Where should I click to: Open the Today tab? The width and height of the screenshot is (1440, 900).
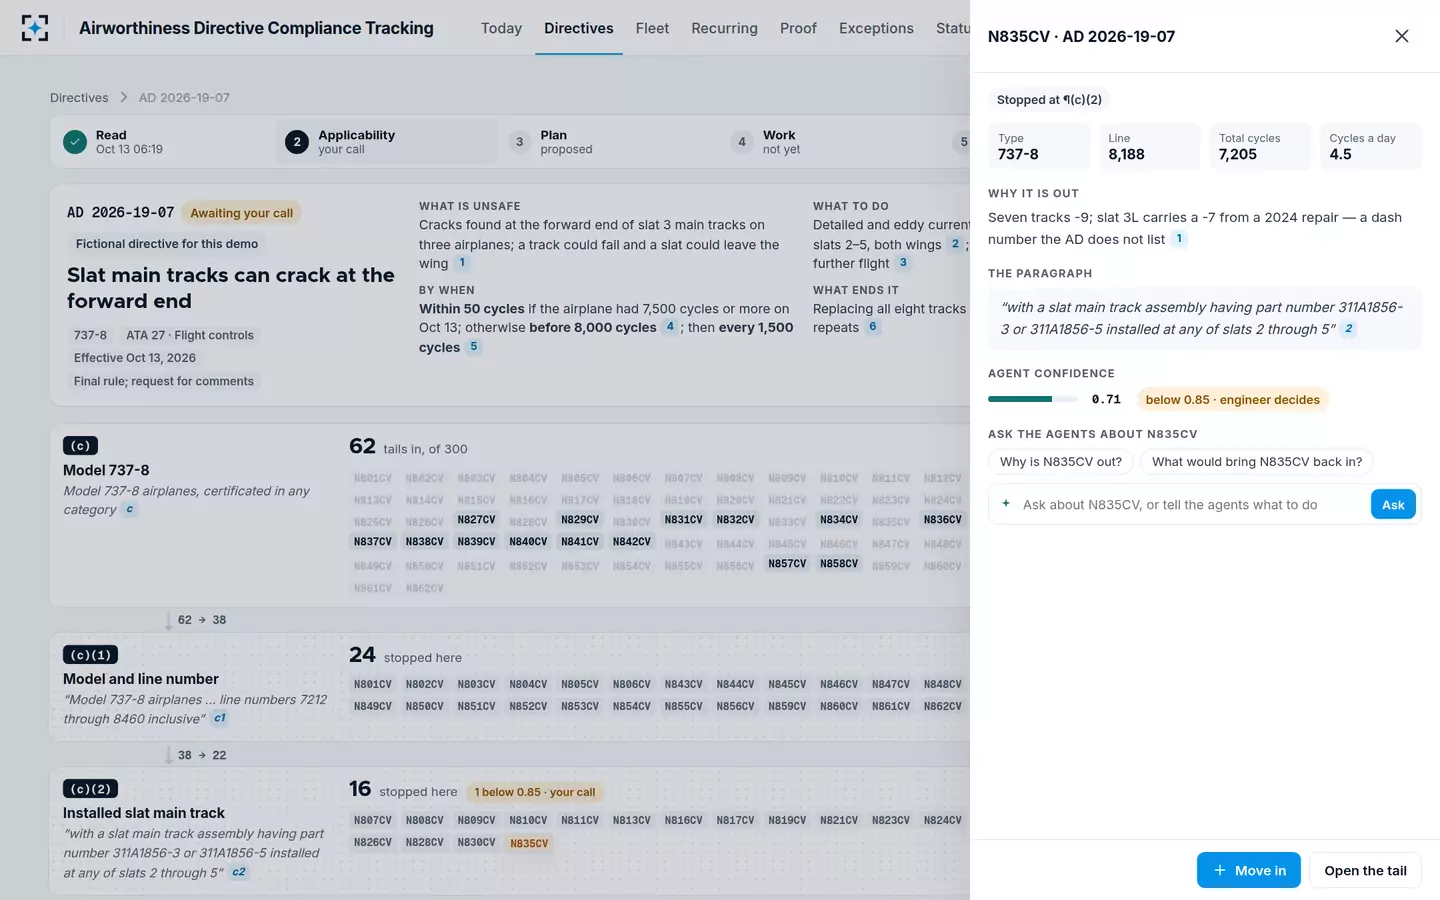coord(501,28)
